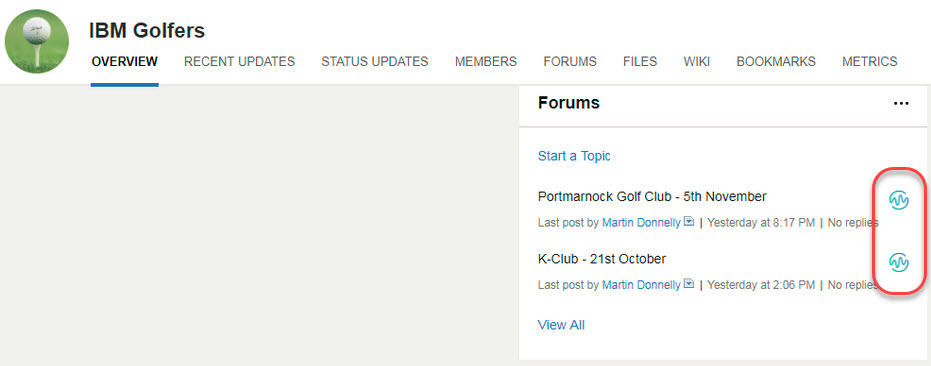View the Metrics tab
The width and height of the screenshot is (931, 366).
[x=870, y=62]
